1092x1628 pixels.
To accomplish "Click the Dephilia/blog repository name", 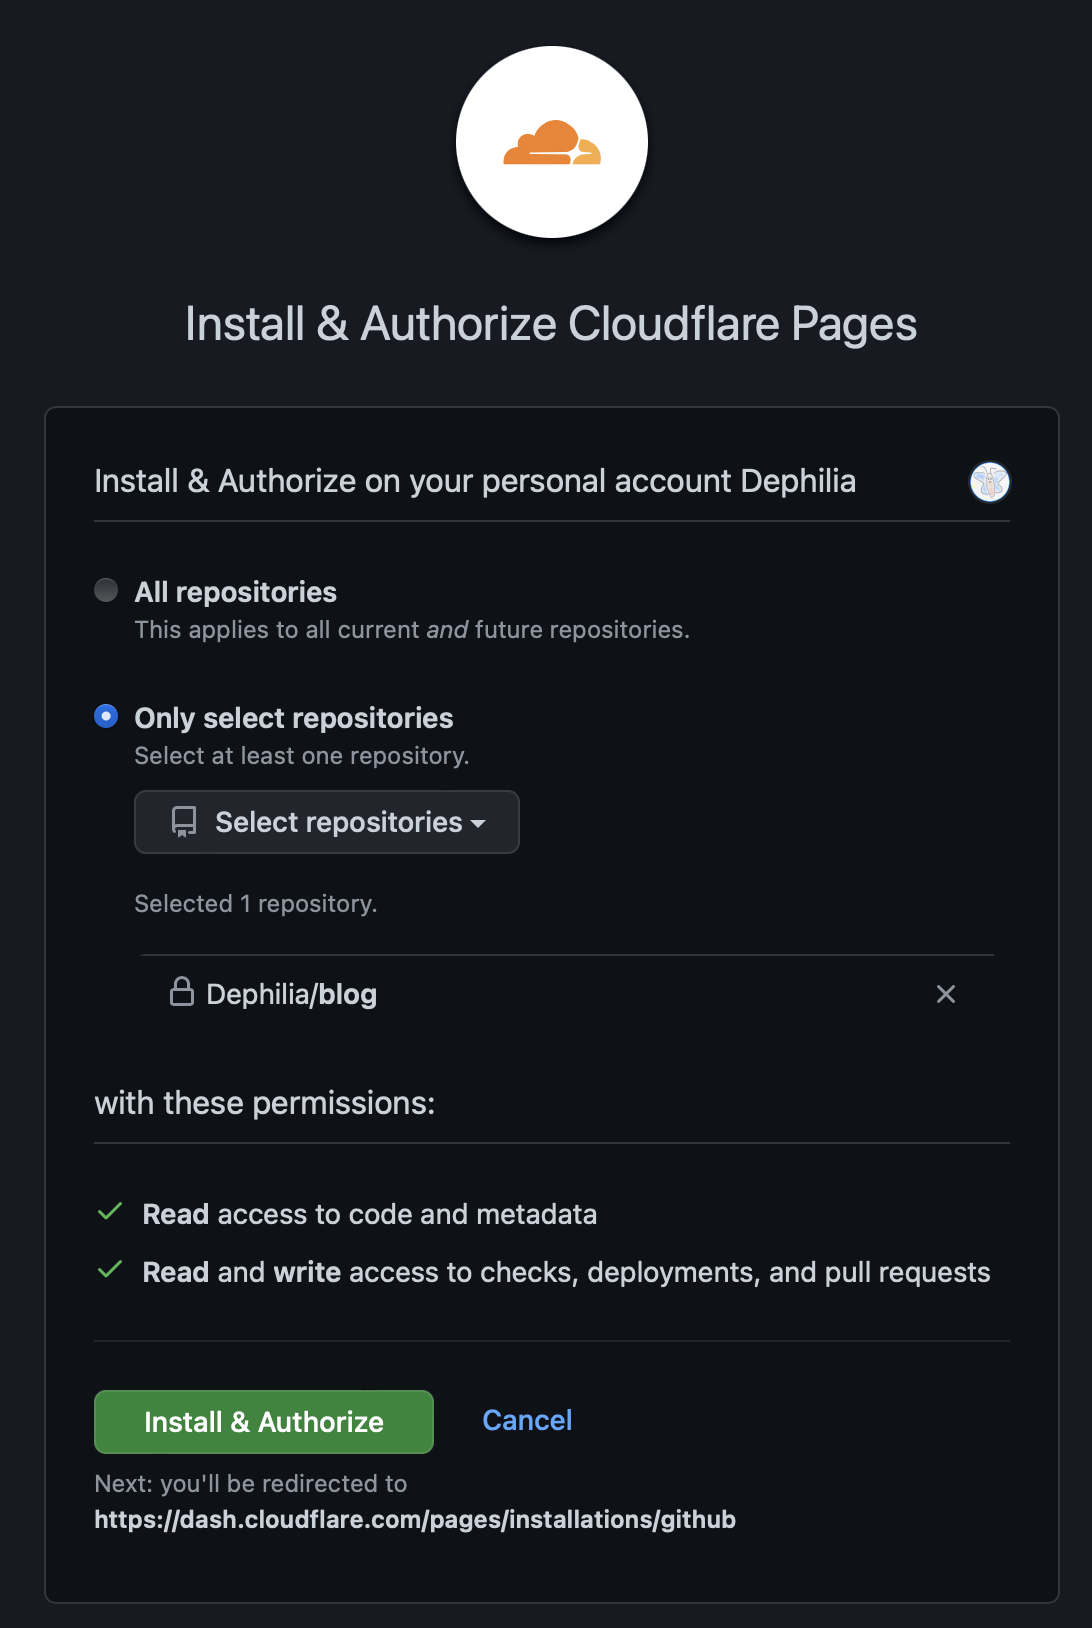I will (292, 994).
